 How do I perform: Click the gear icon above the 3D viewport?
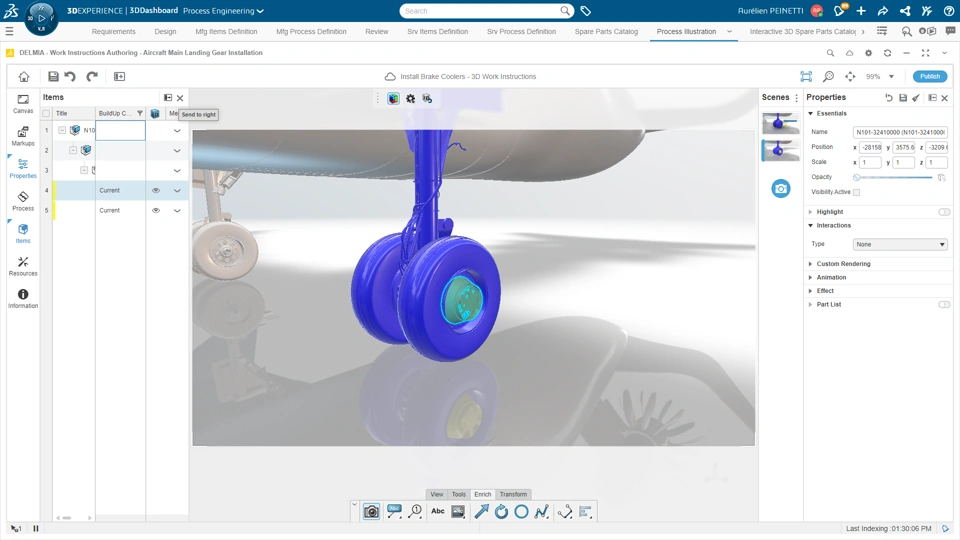(x=410, y=99)
